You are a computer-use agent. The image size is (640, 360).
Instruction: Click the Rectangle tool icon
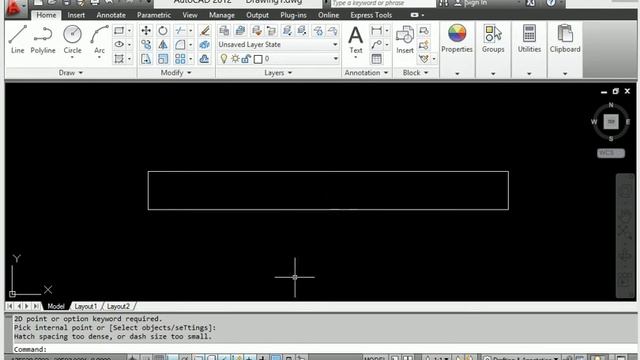[119, 31]
